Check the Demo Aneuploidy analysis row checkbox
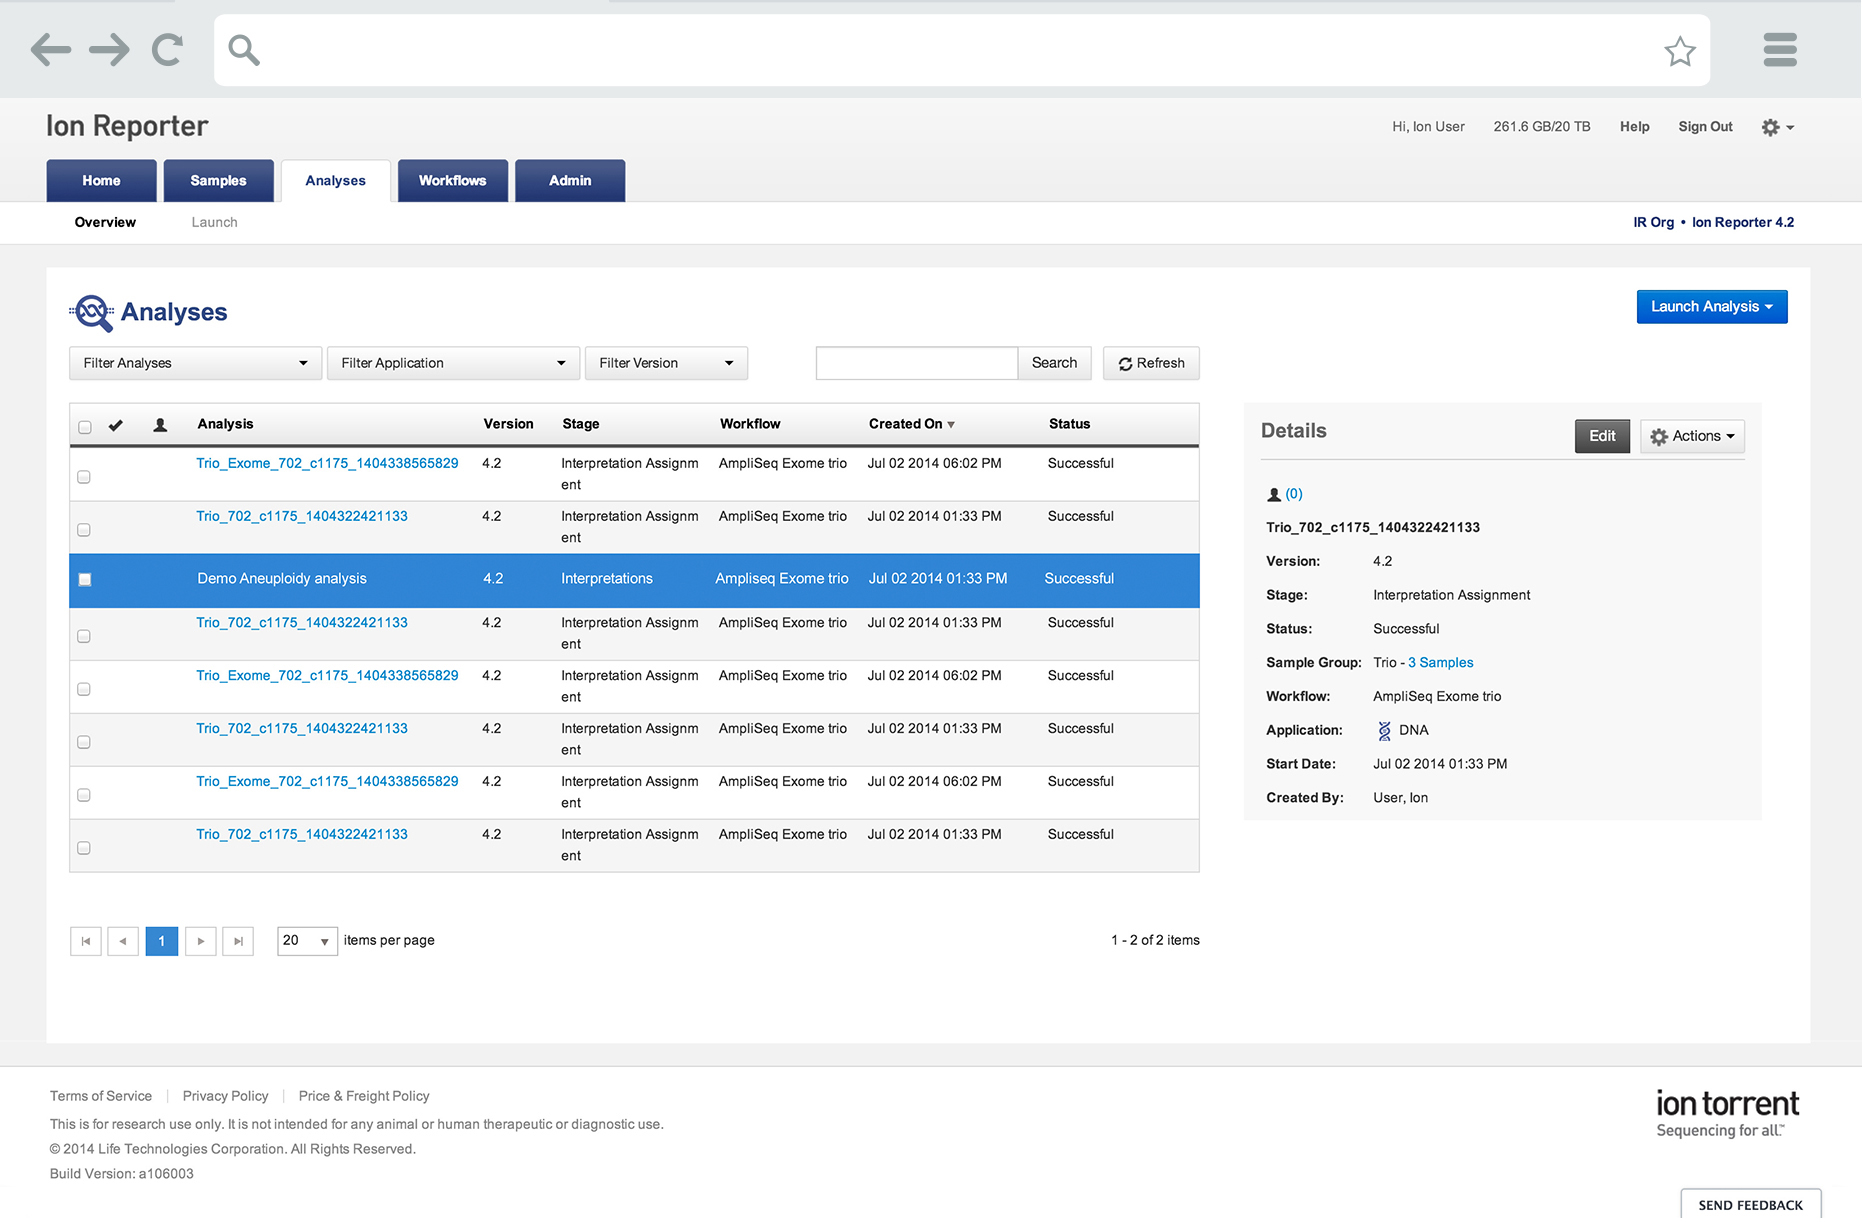 [x=85, y=580]
